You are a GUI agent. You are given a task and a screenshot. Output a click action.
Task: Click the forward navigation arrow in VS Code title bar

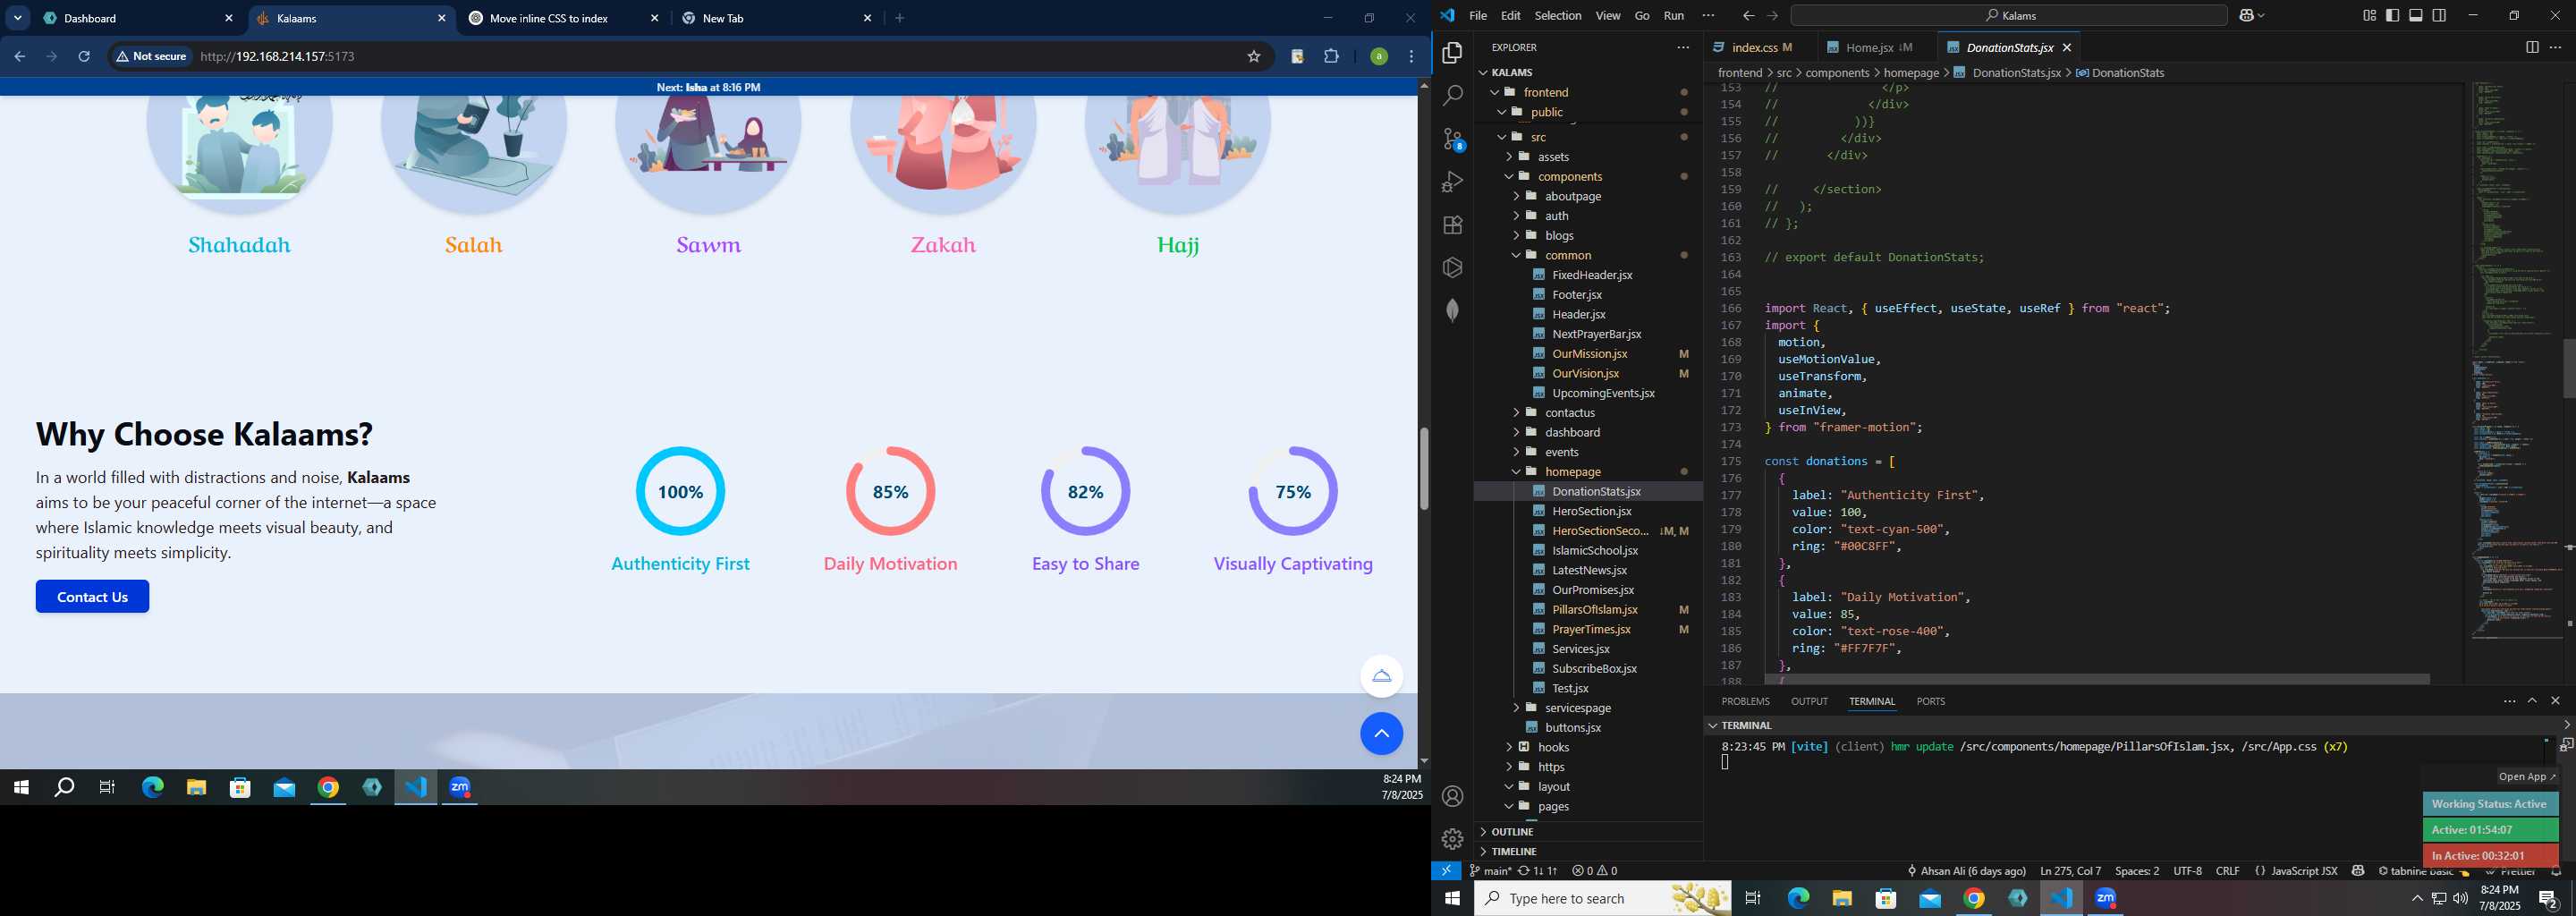(x=1772, y=15)
